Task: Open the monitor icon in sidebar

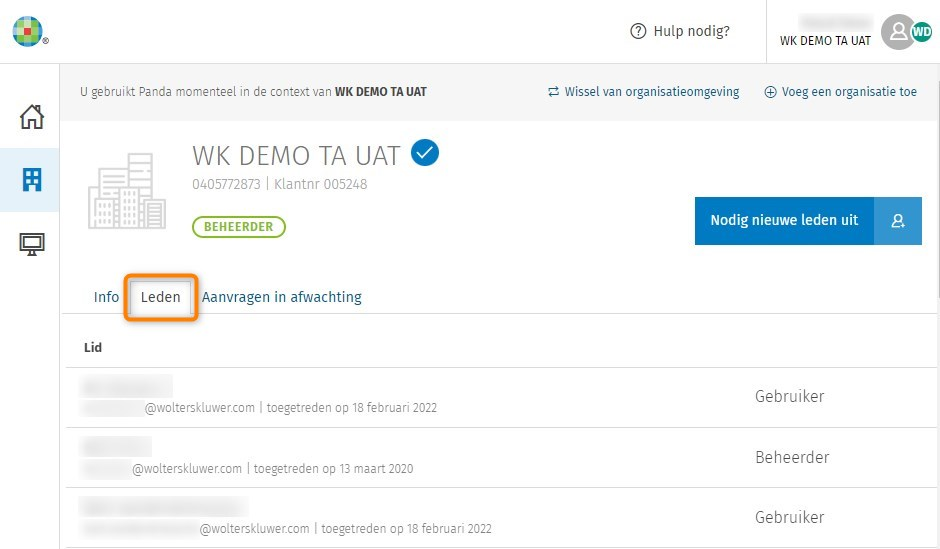Action: coord(32,243)
